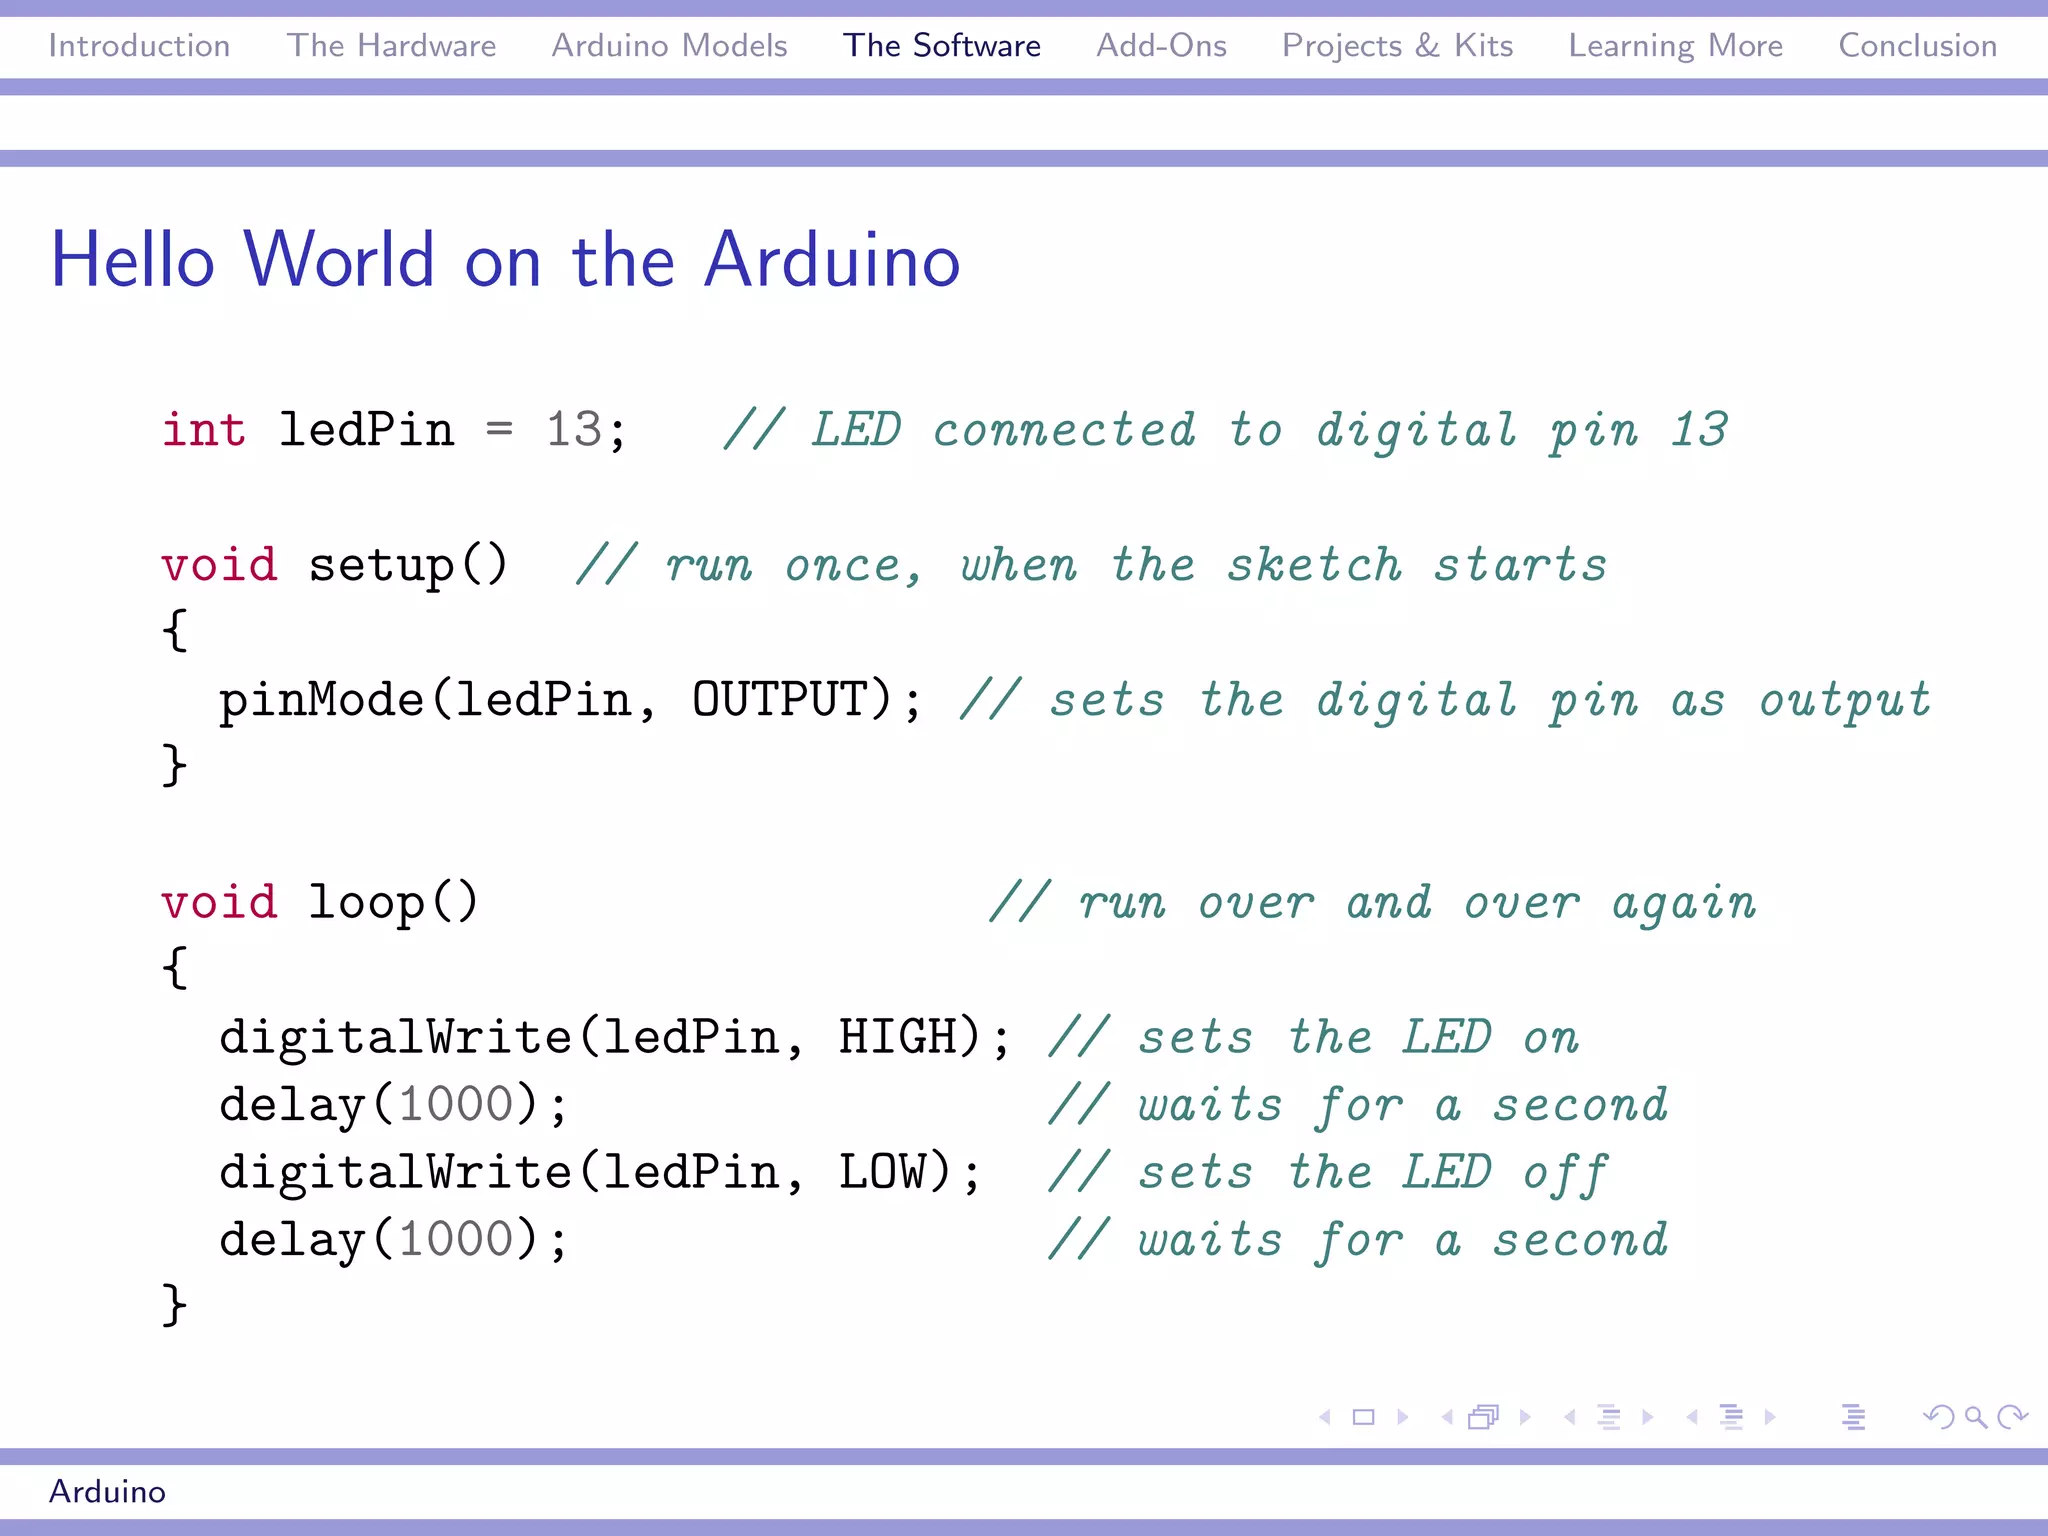2048x1536 pixels.
Task: Click the magnifier search icon
Action: click(x=1976, y=1417)
